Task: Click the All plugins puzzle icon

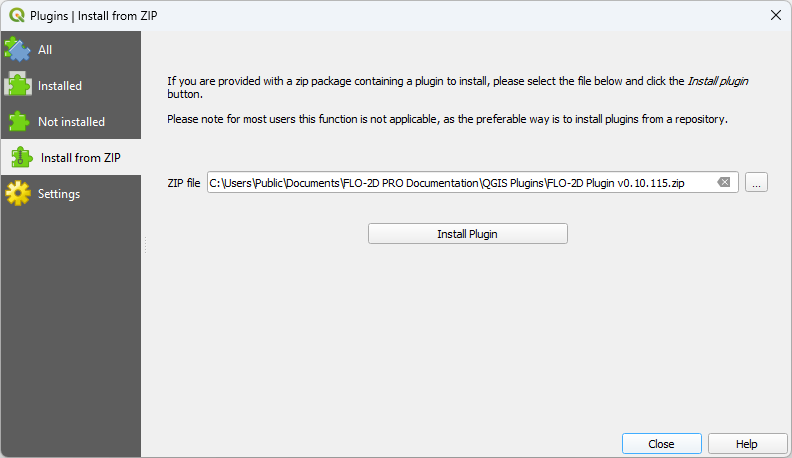Action: 18,50
